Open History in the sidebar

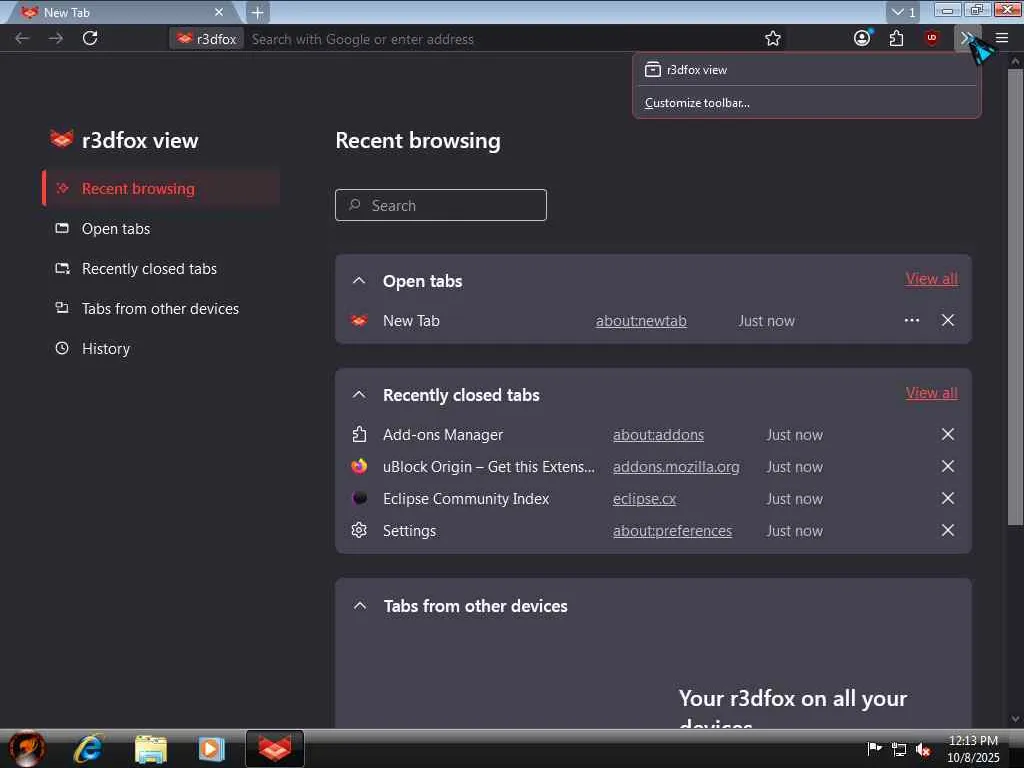click(x=161, y=348)
